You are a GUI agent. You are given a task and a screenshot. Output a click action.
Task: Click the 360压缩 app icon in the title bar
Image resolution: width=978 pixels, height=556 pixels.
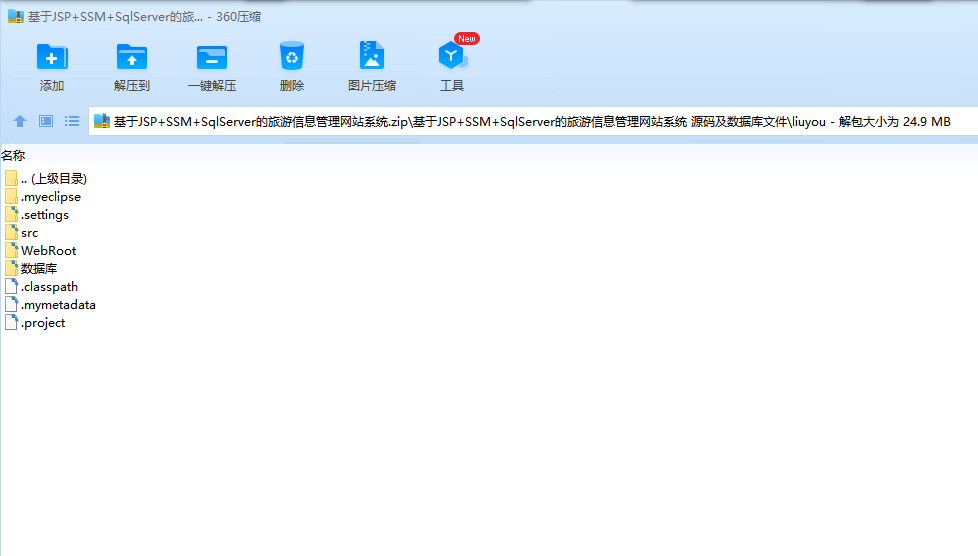click(16, 16)
